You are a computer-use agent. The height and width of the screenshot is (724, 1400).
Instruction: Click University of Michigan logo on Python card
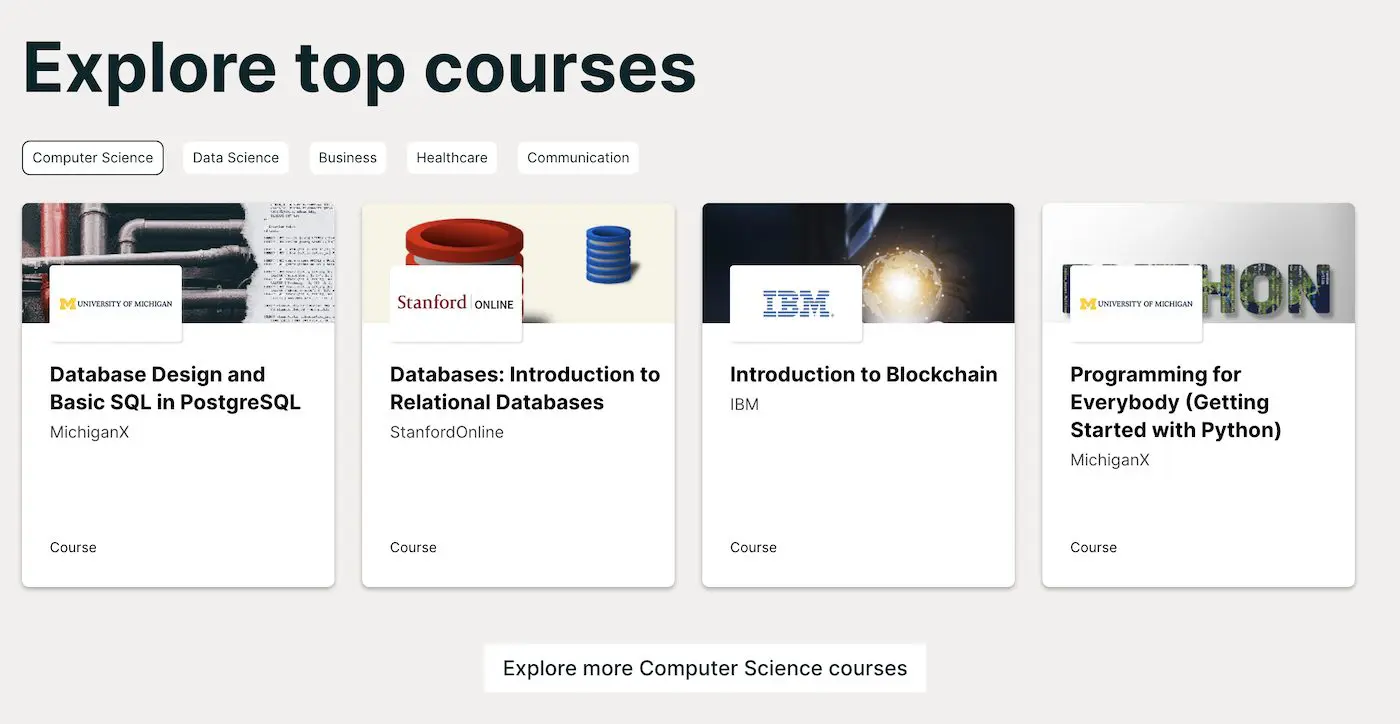pyautogui.click(x=1136, y=304)
